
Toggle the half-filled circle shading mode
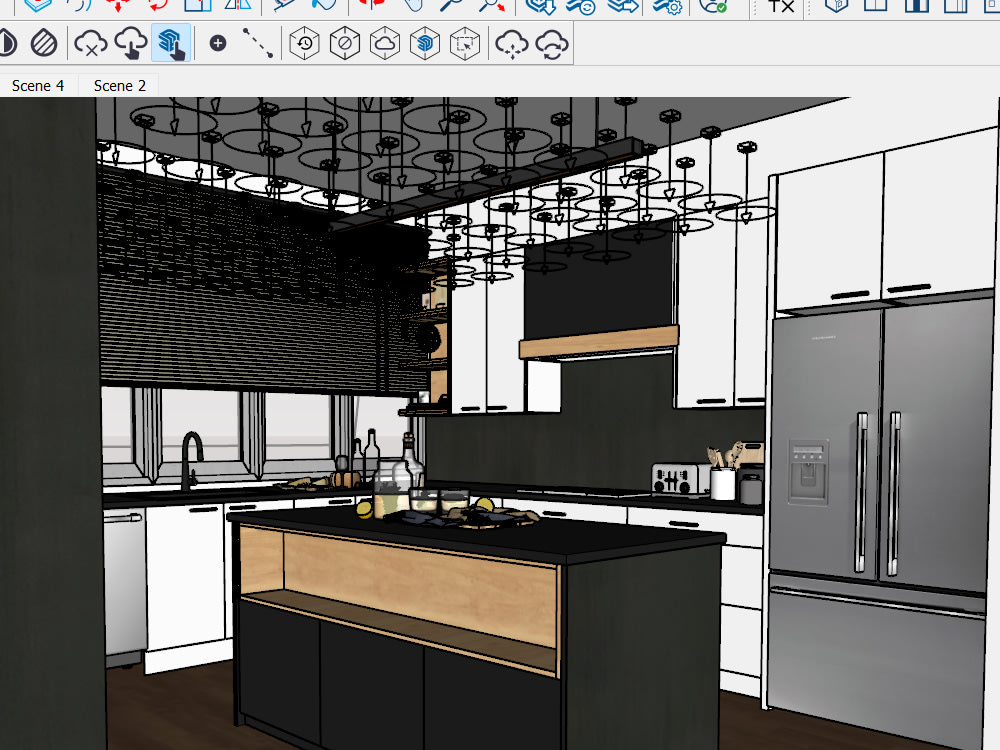click(x=8, y=44)
